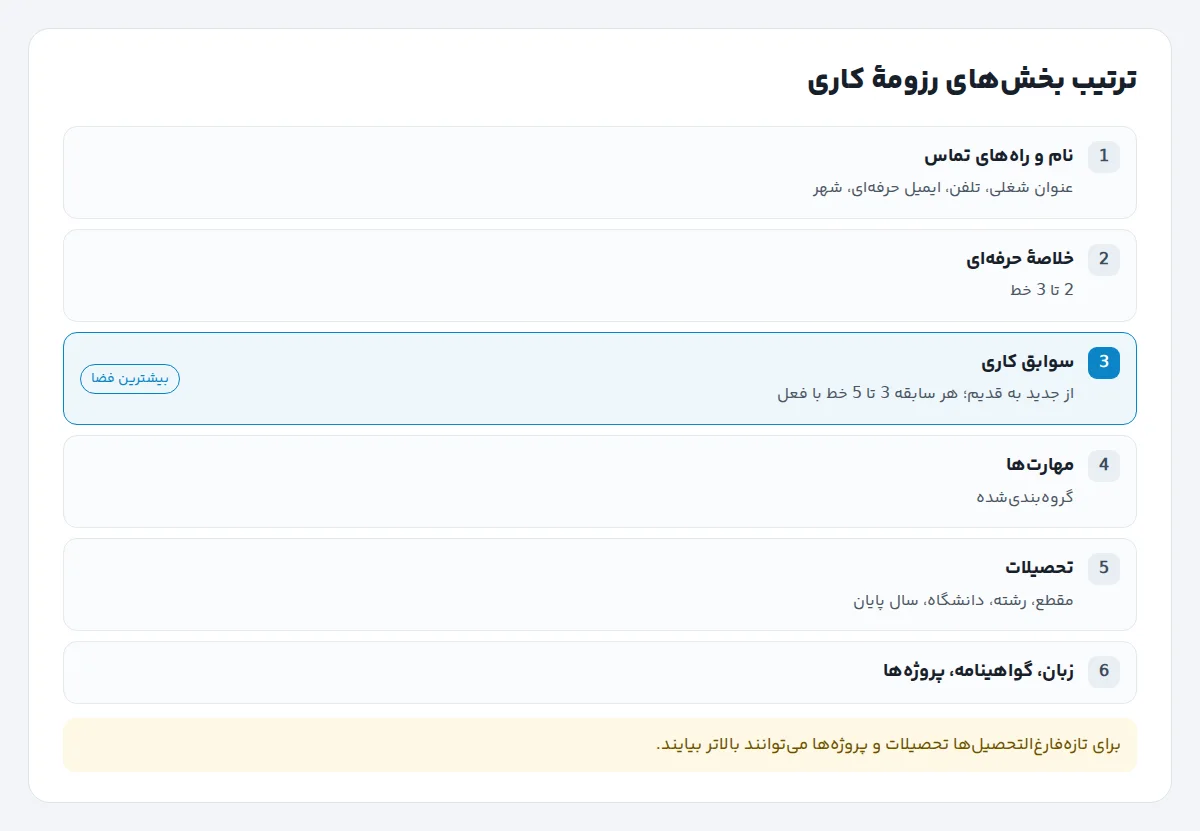The image size is (1200, 831).
Task: Click the page title «ترتیب بخش‌های رزومهٔ کاری»
Action: pyautogui.click(x=972, y=80)
